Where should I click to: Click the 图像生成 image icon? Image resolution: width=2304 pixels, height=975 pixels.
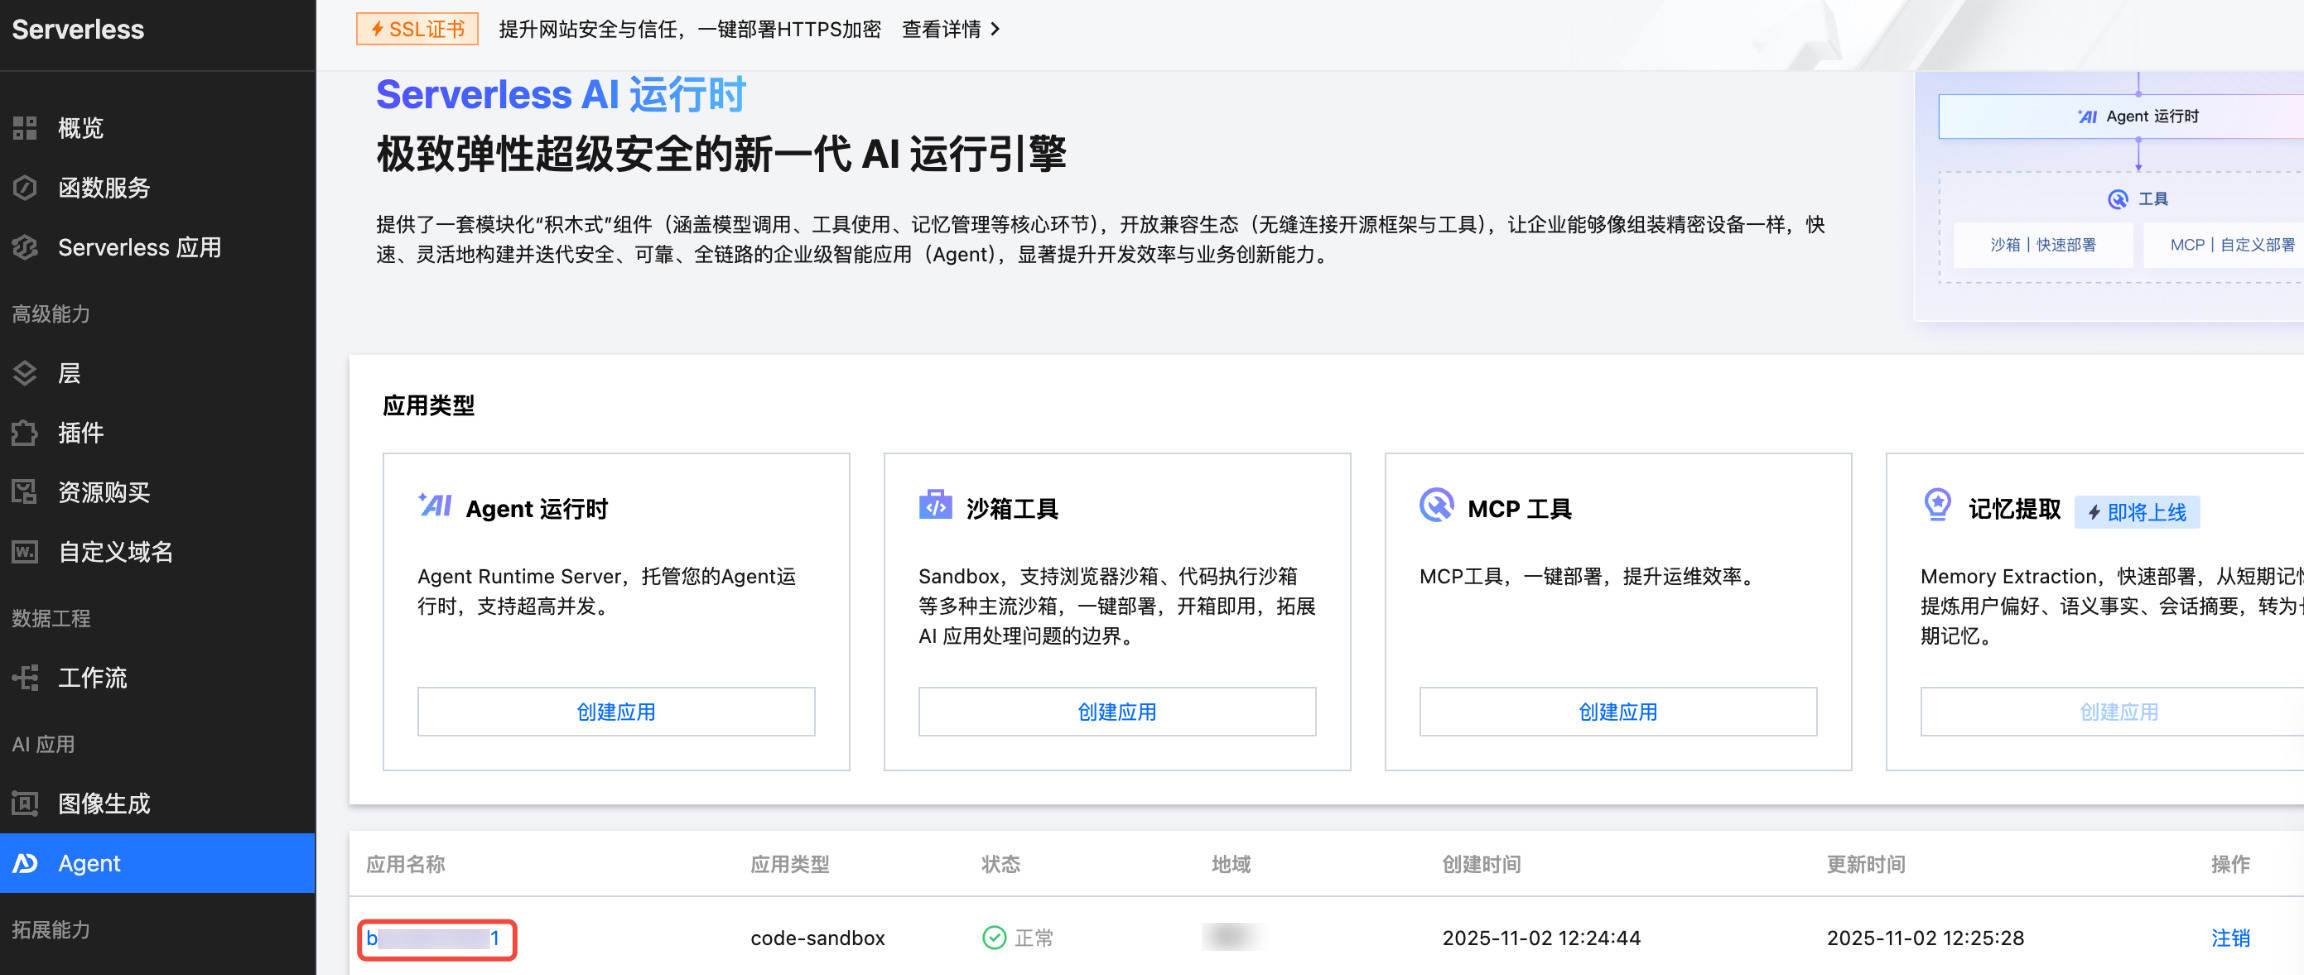tap(25, 804)
